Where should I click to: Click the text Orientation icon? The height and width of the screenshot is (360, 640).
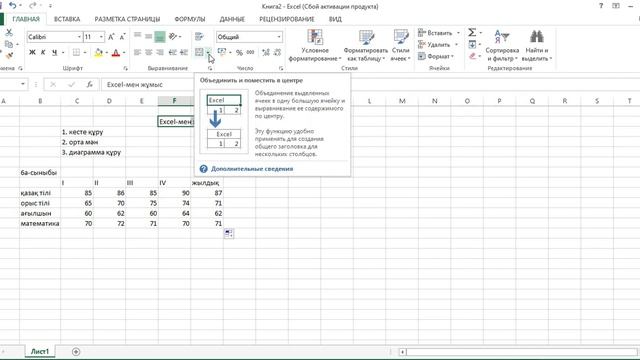[x=173, y=37]
